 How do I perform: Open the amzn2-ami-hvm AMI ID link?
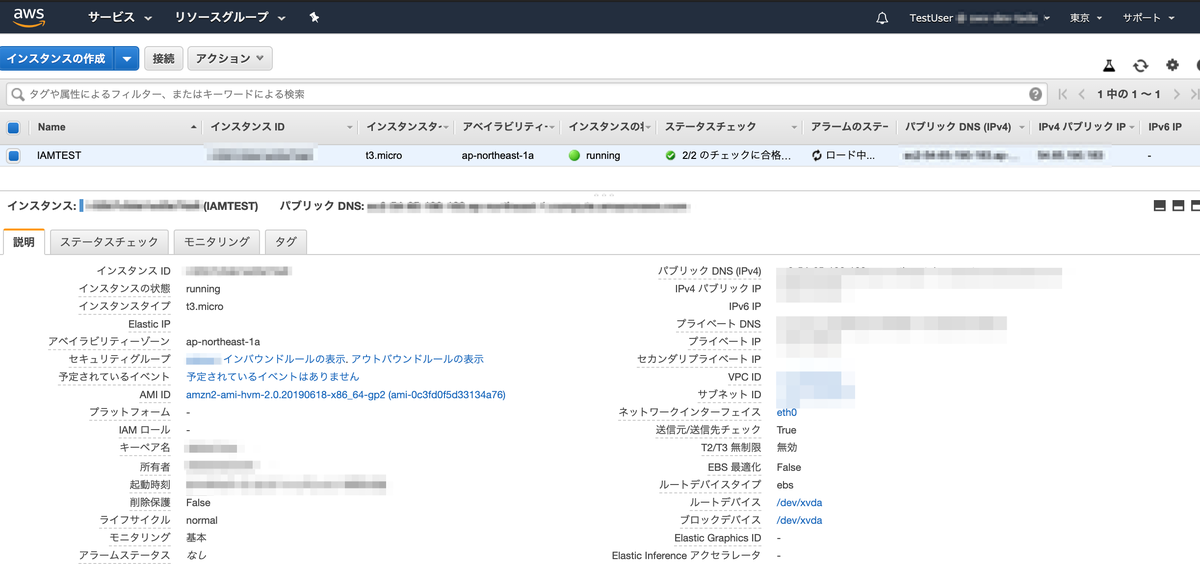tap(346, 395)
